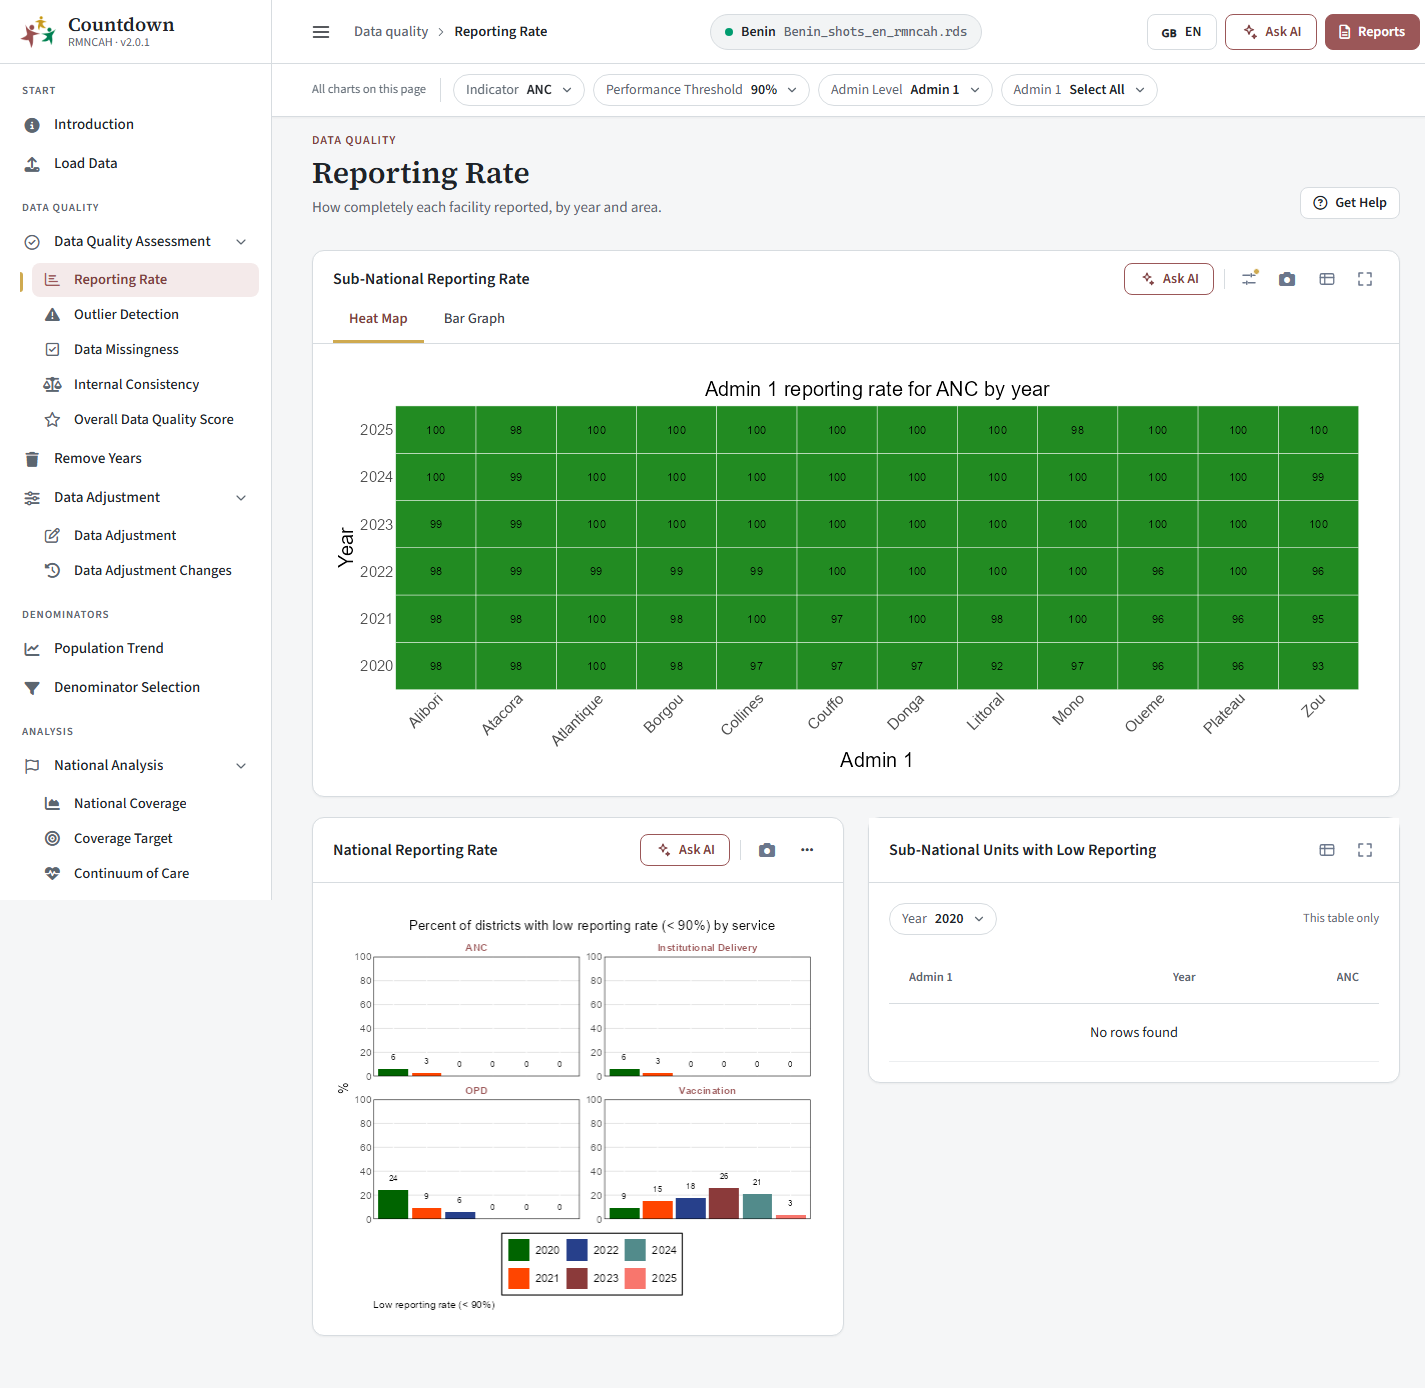Open Remove Years page

point(135,458)
